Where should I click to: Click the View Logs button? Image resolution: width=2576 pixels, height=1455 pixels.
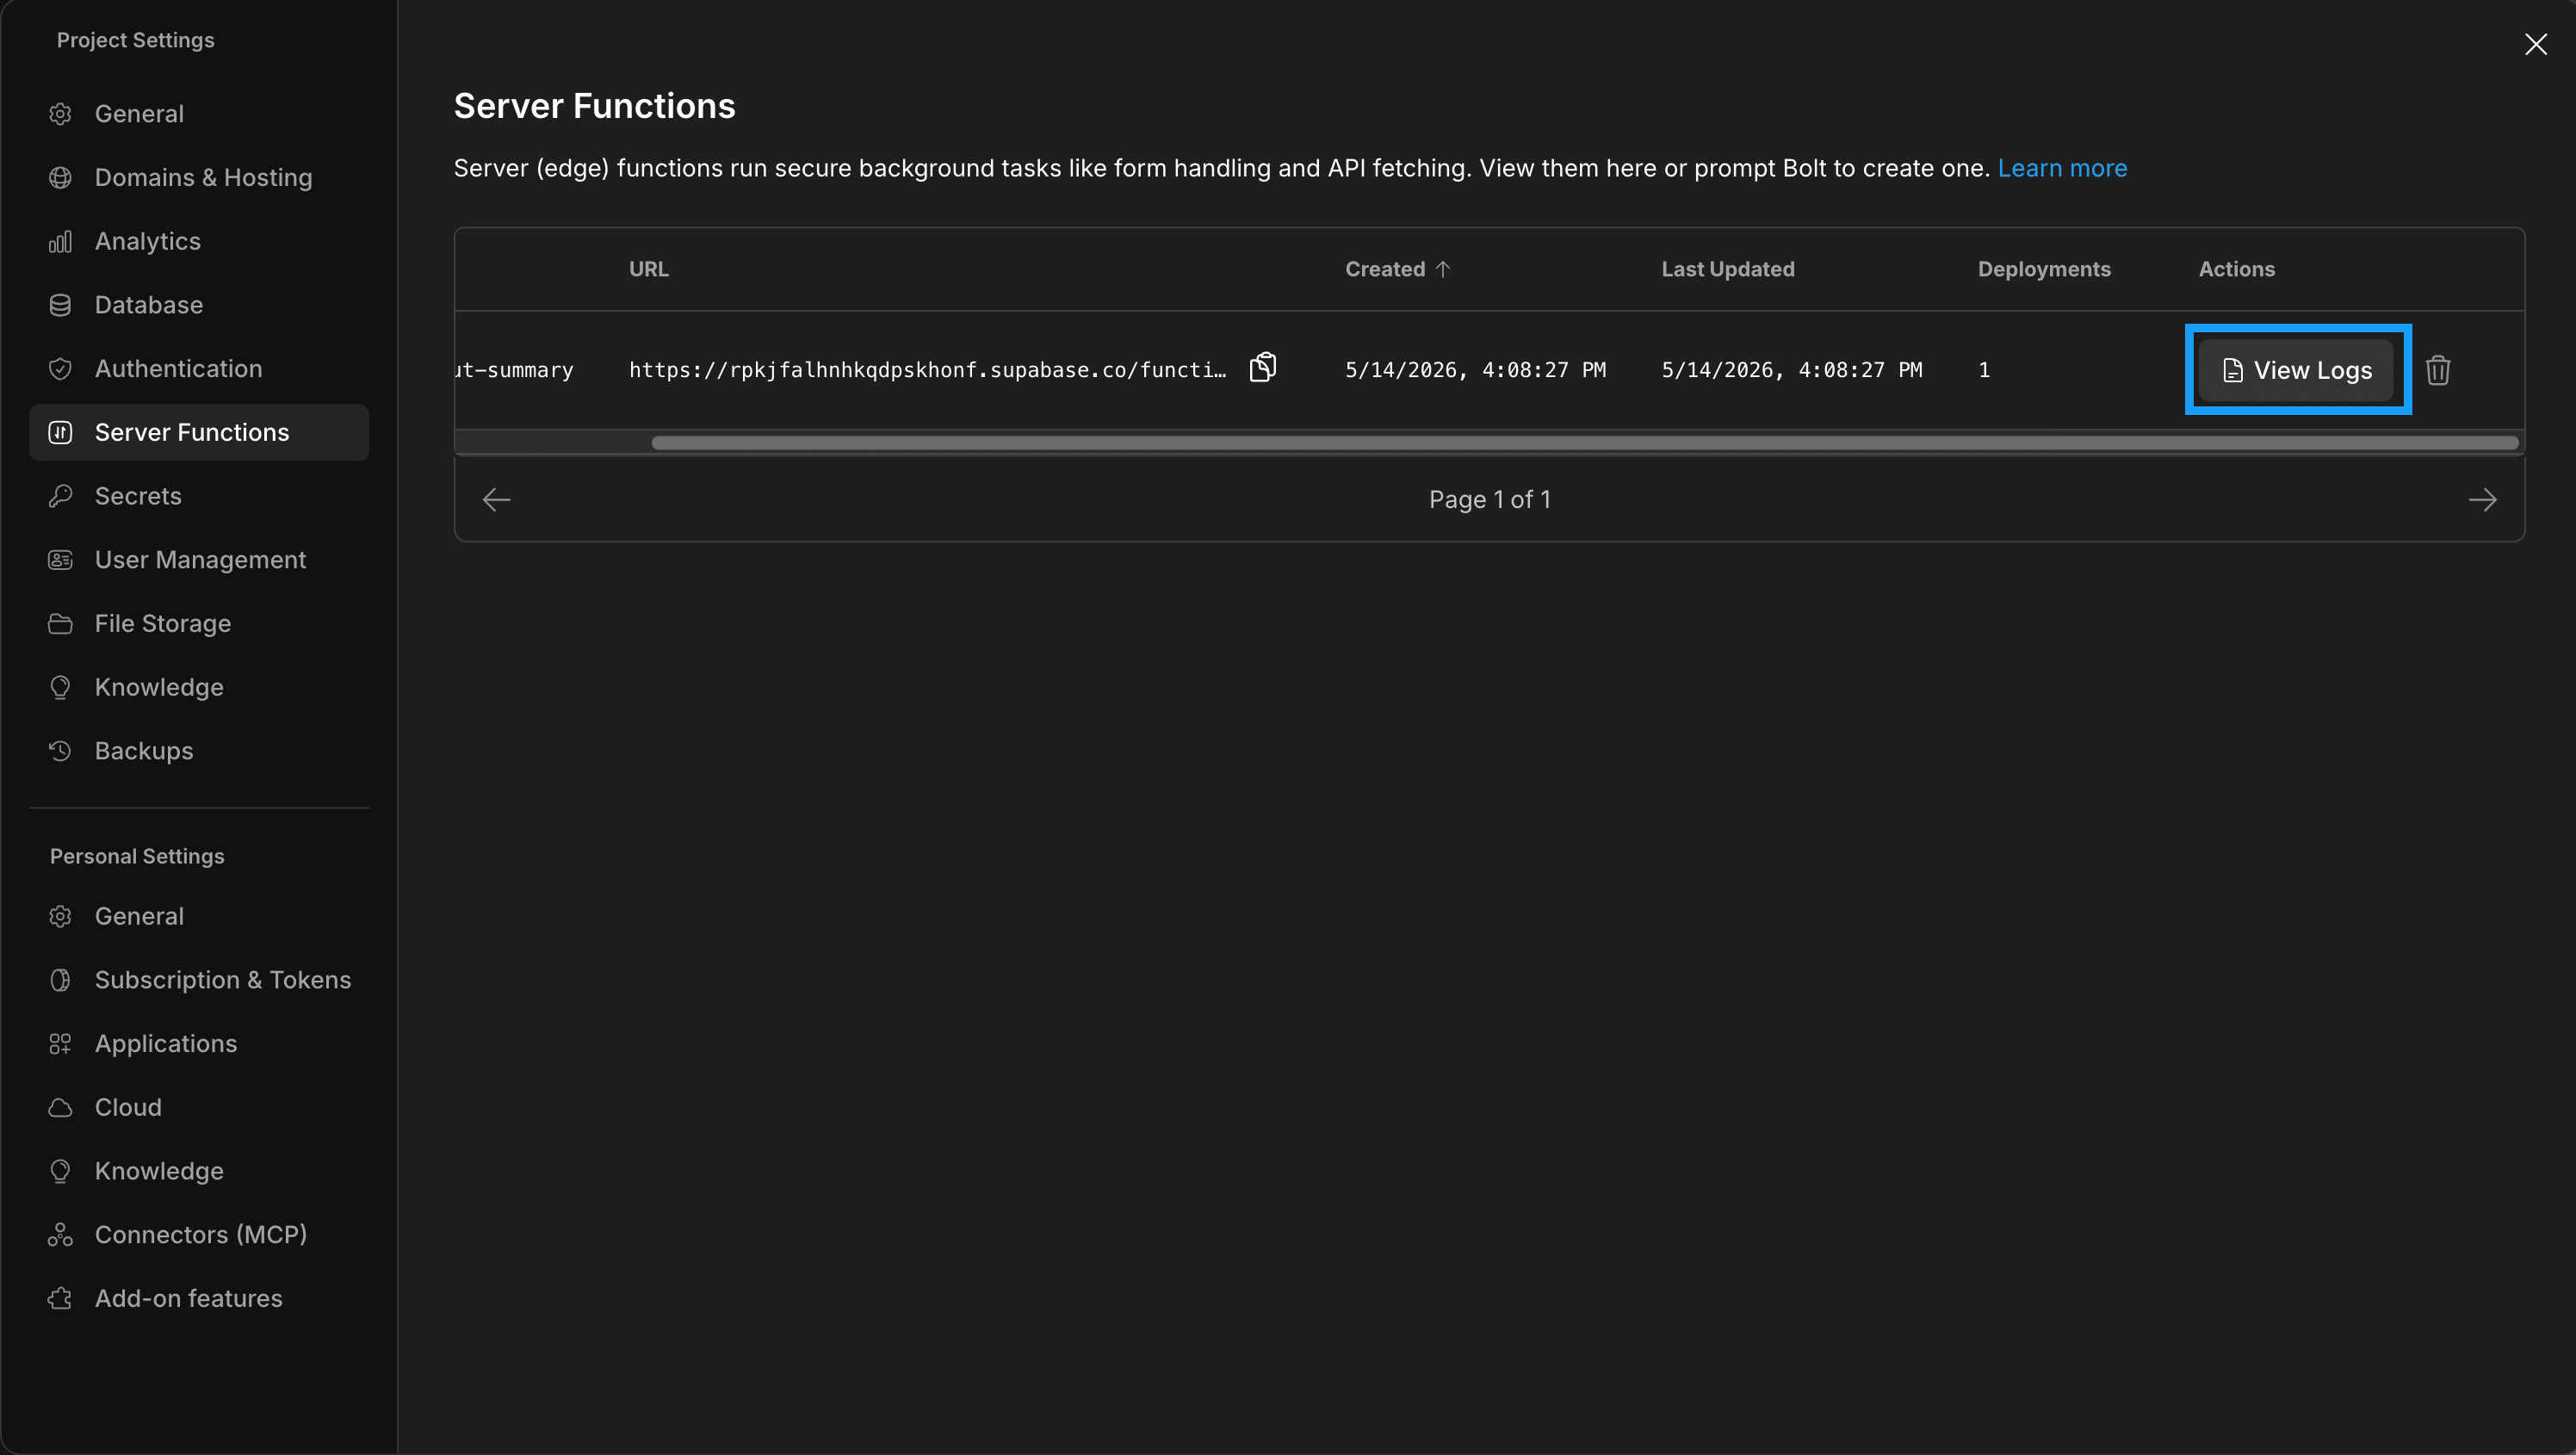(2297, 370)
